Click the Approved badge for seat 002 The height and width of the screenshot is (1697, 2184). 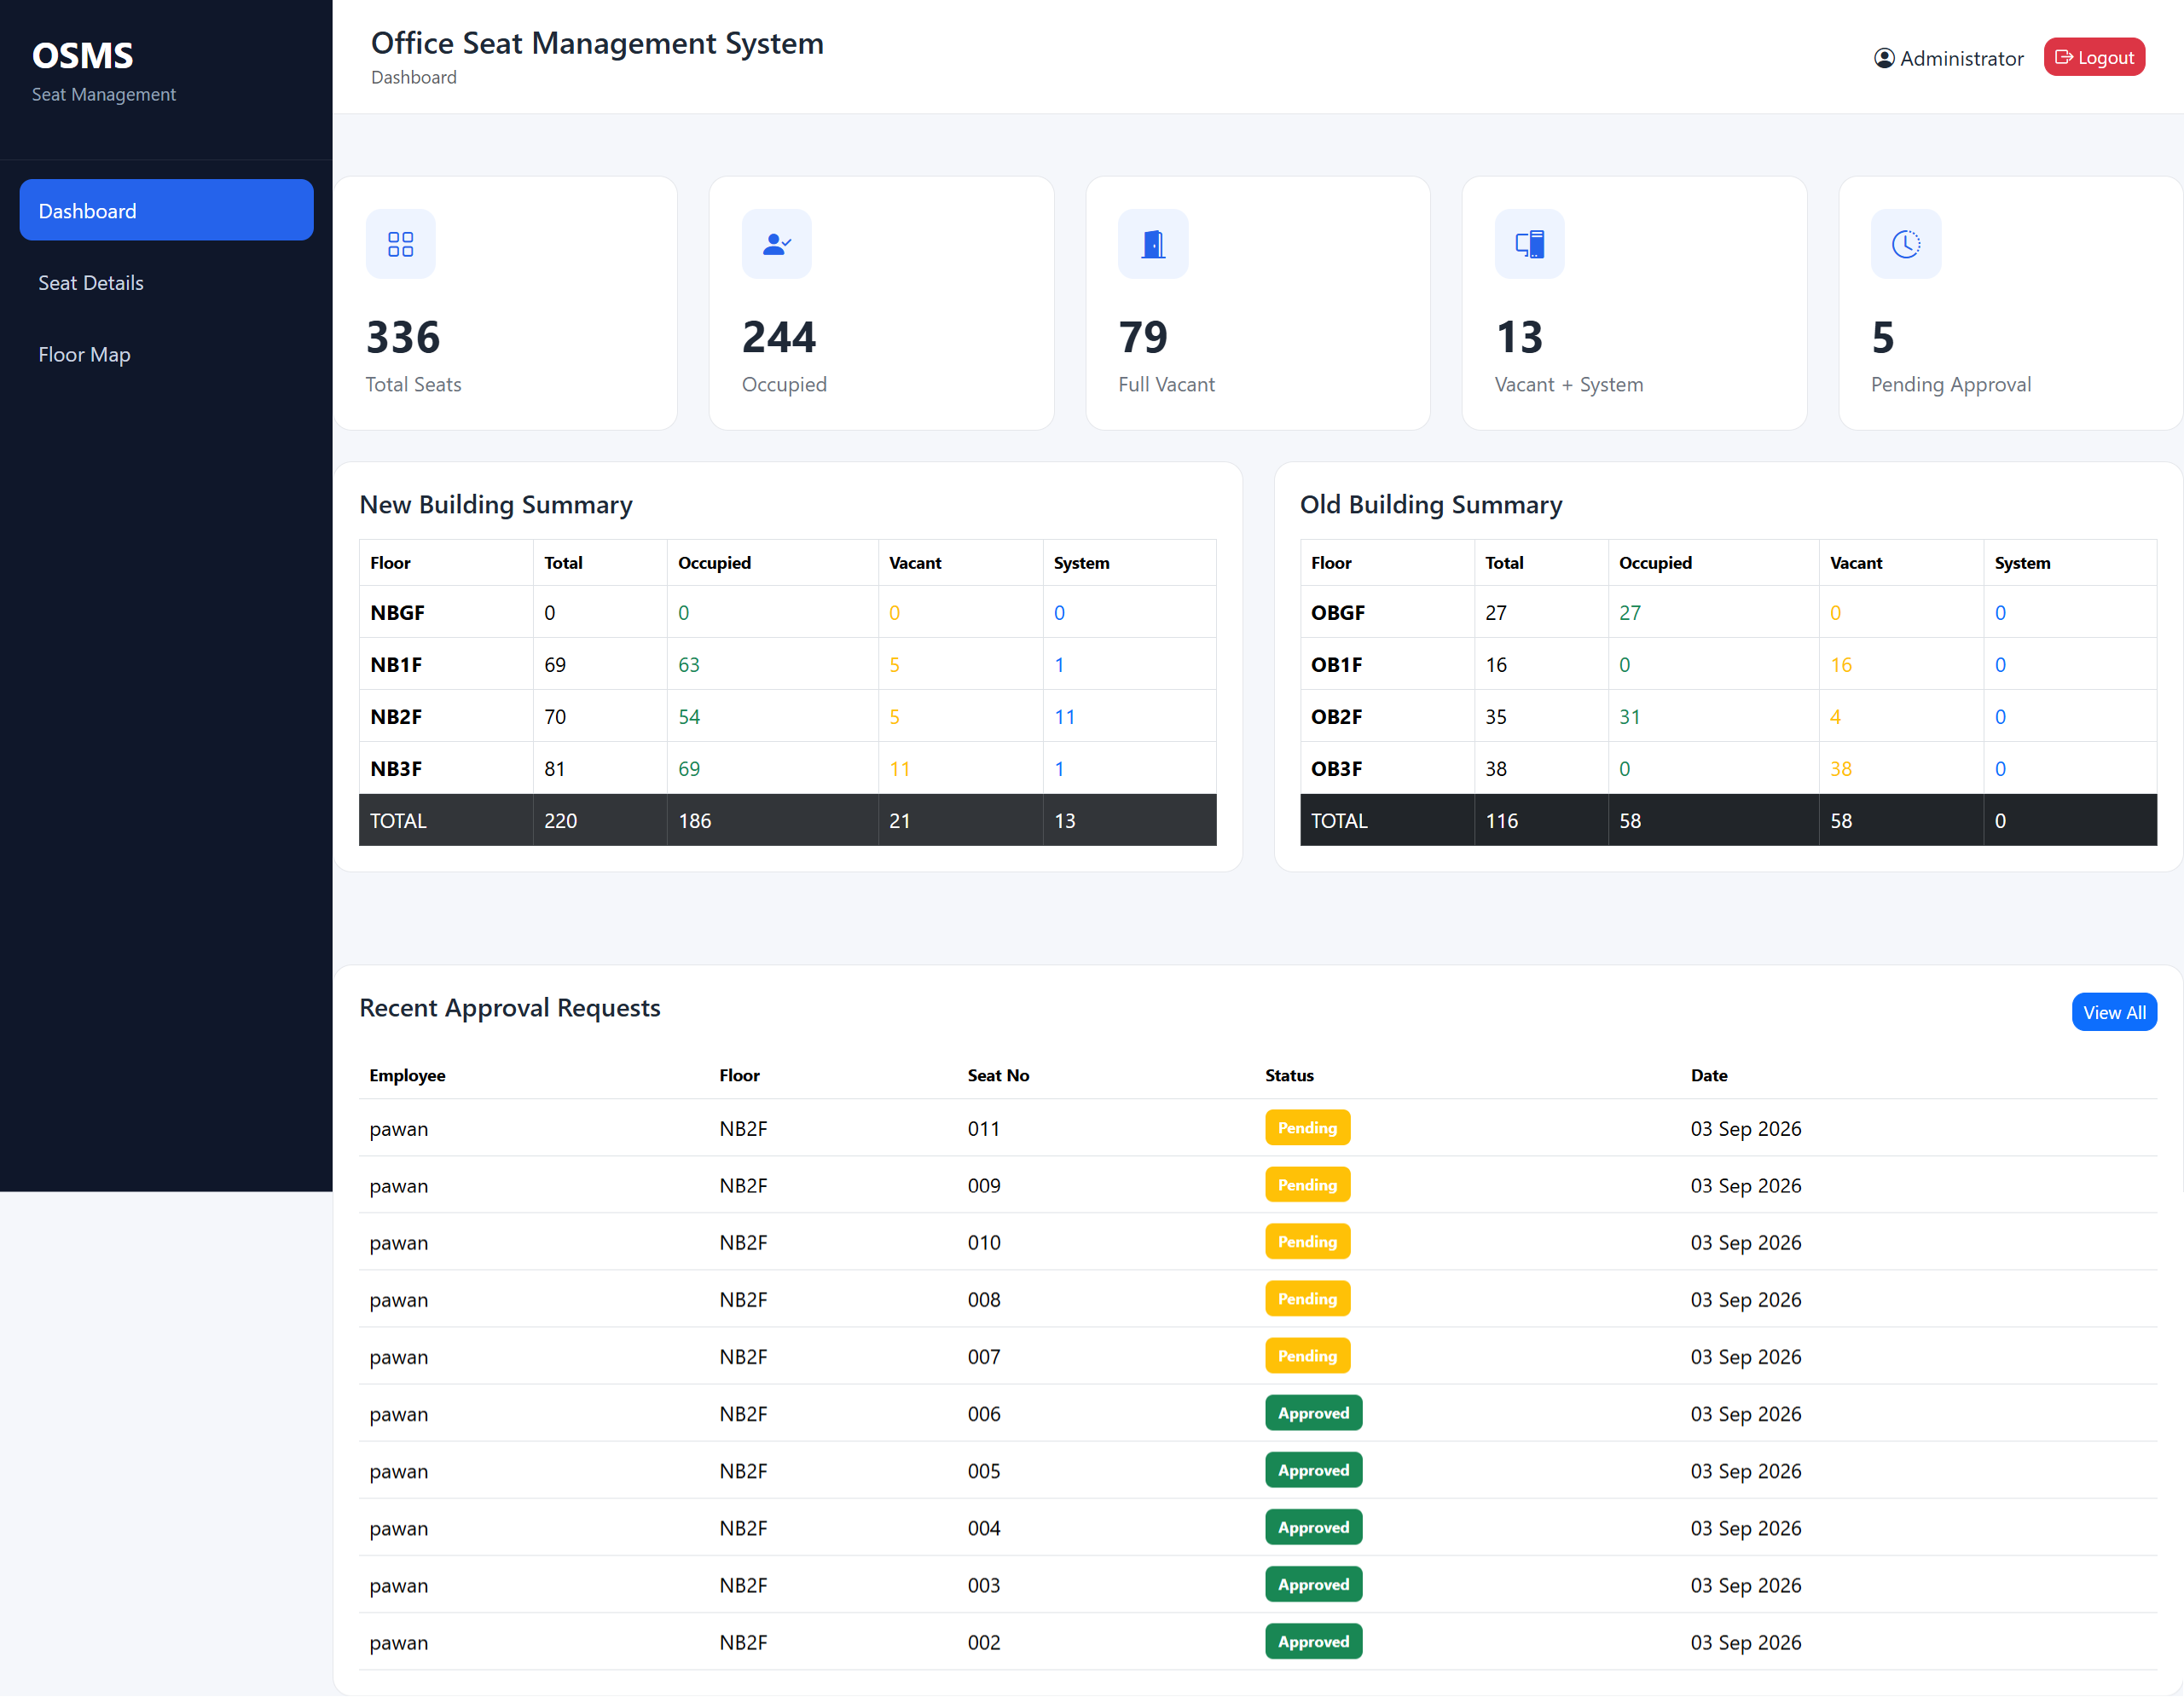[x=1313, y=1642]
